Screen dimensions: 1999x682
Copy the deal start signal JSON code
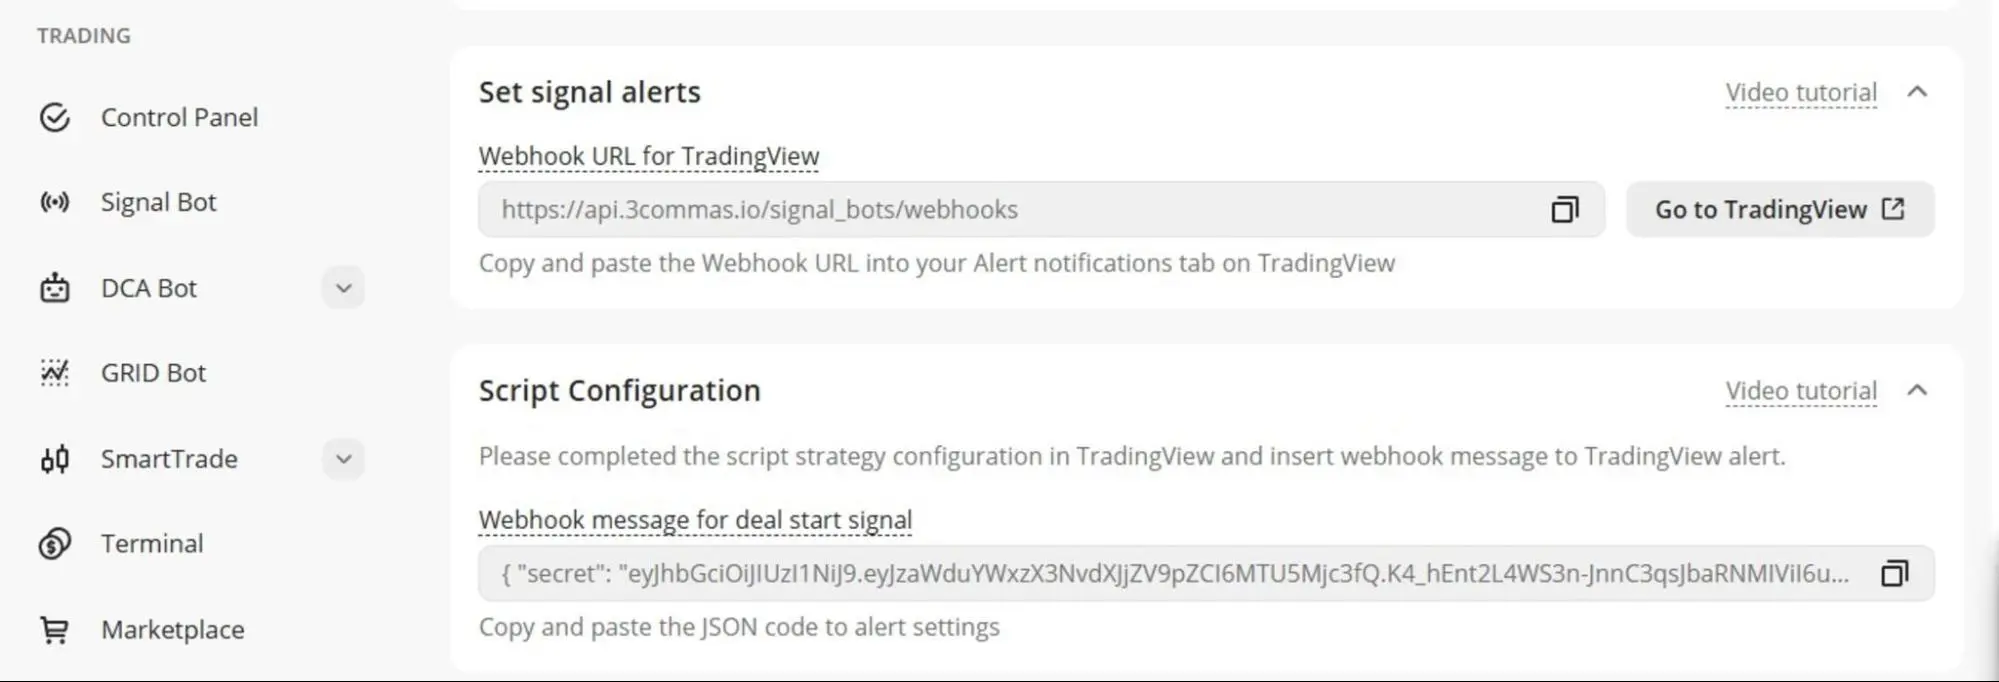pyautogui.click(x=1893, y=575)
